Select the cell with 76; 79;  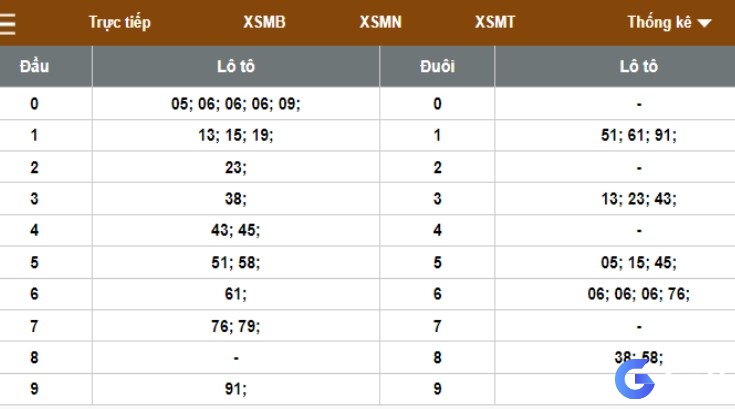236,326
